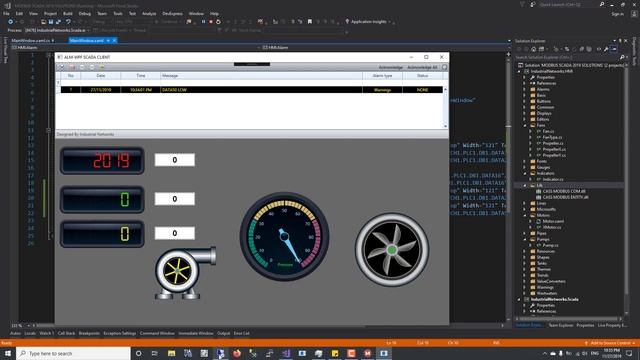640x360 pixels.
Task: Select the DATA50 LOW alarm row
Action: 251,90
